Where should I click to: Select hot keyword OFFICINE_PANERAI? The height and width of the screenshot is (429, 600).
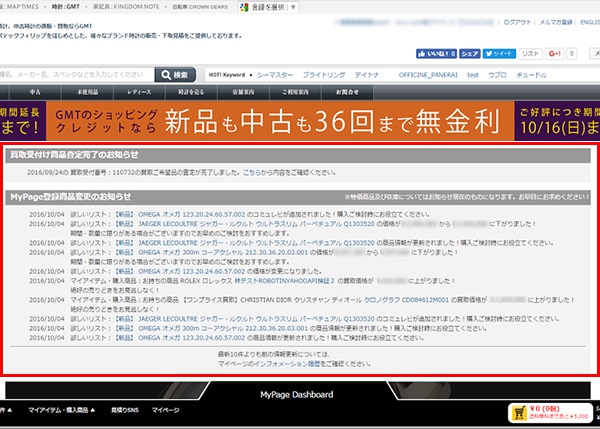click(428, 75)
